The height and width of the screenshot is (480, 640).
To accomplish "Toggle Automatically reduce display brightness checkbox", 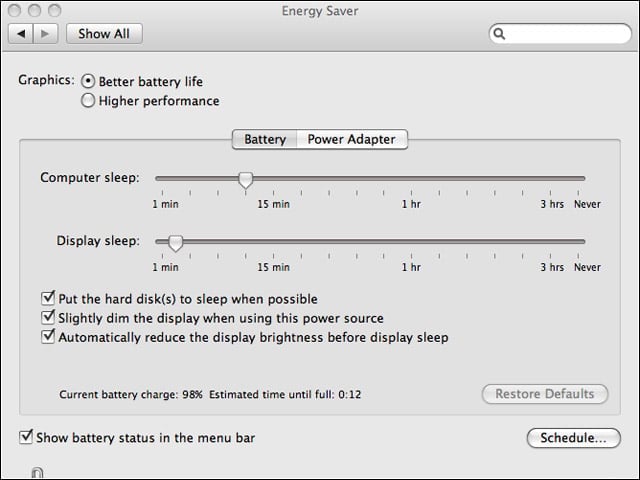I will (x=48, y=337).
